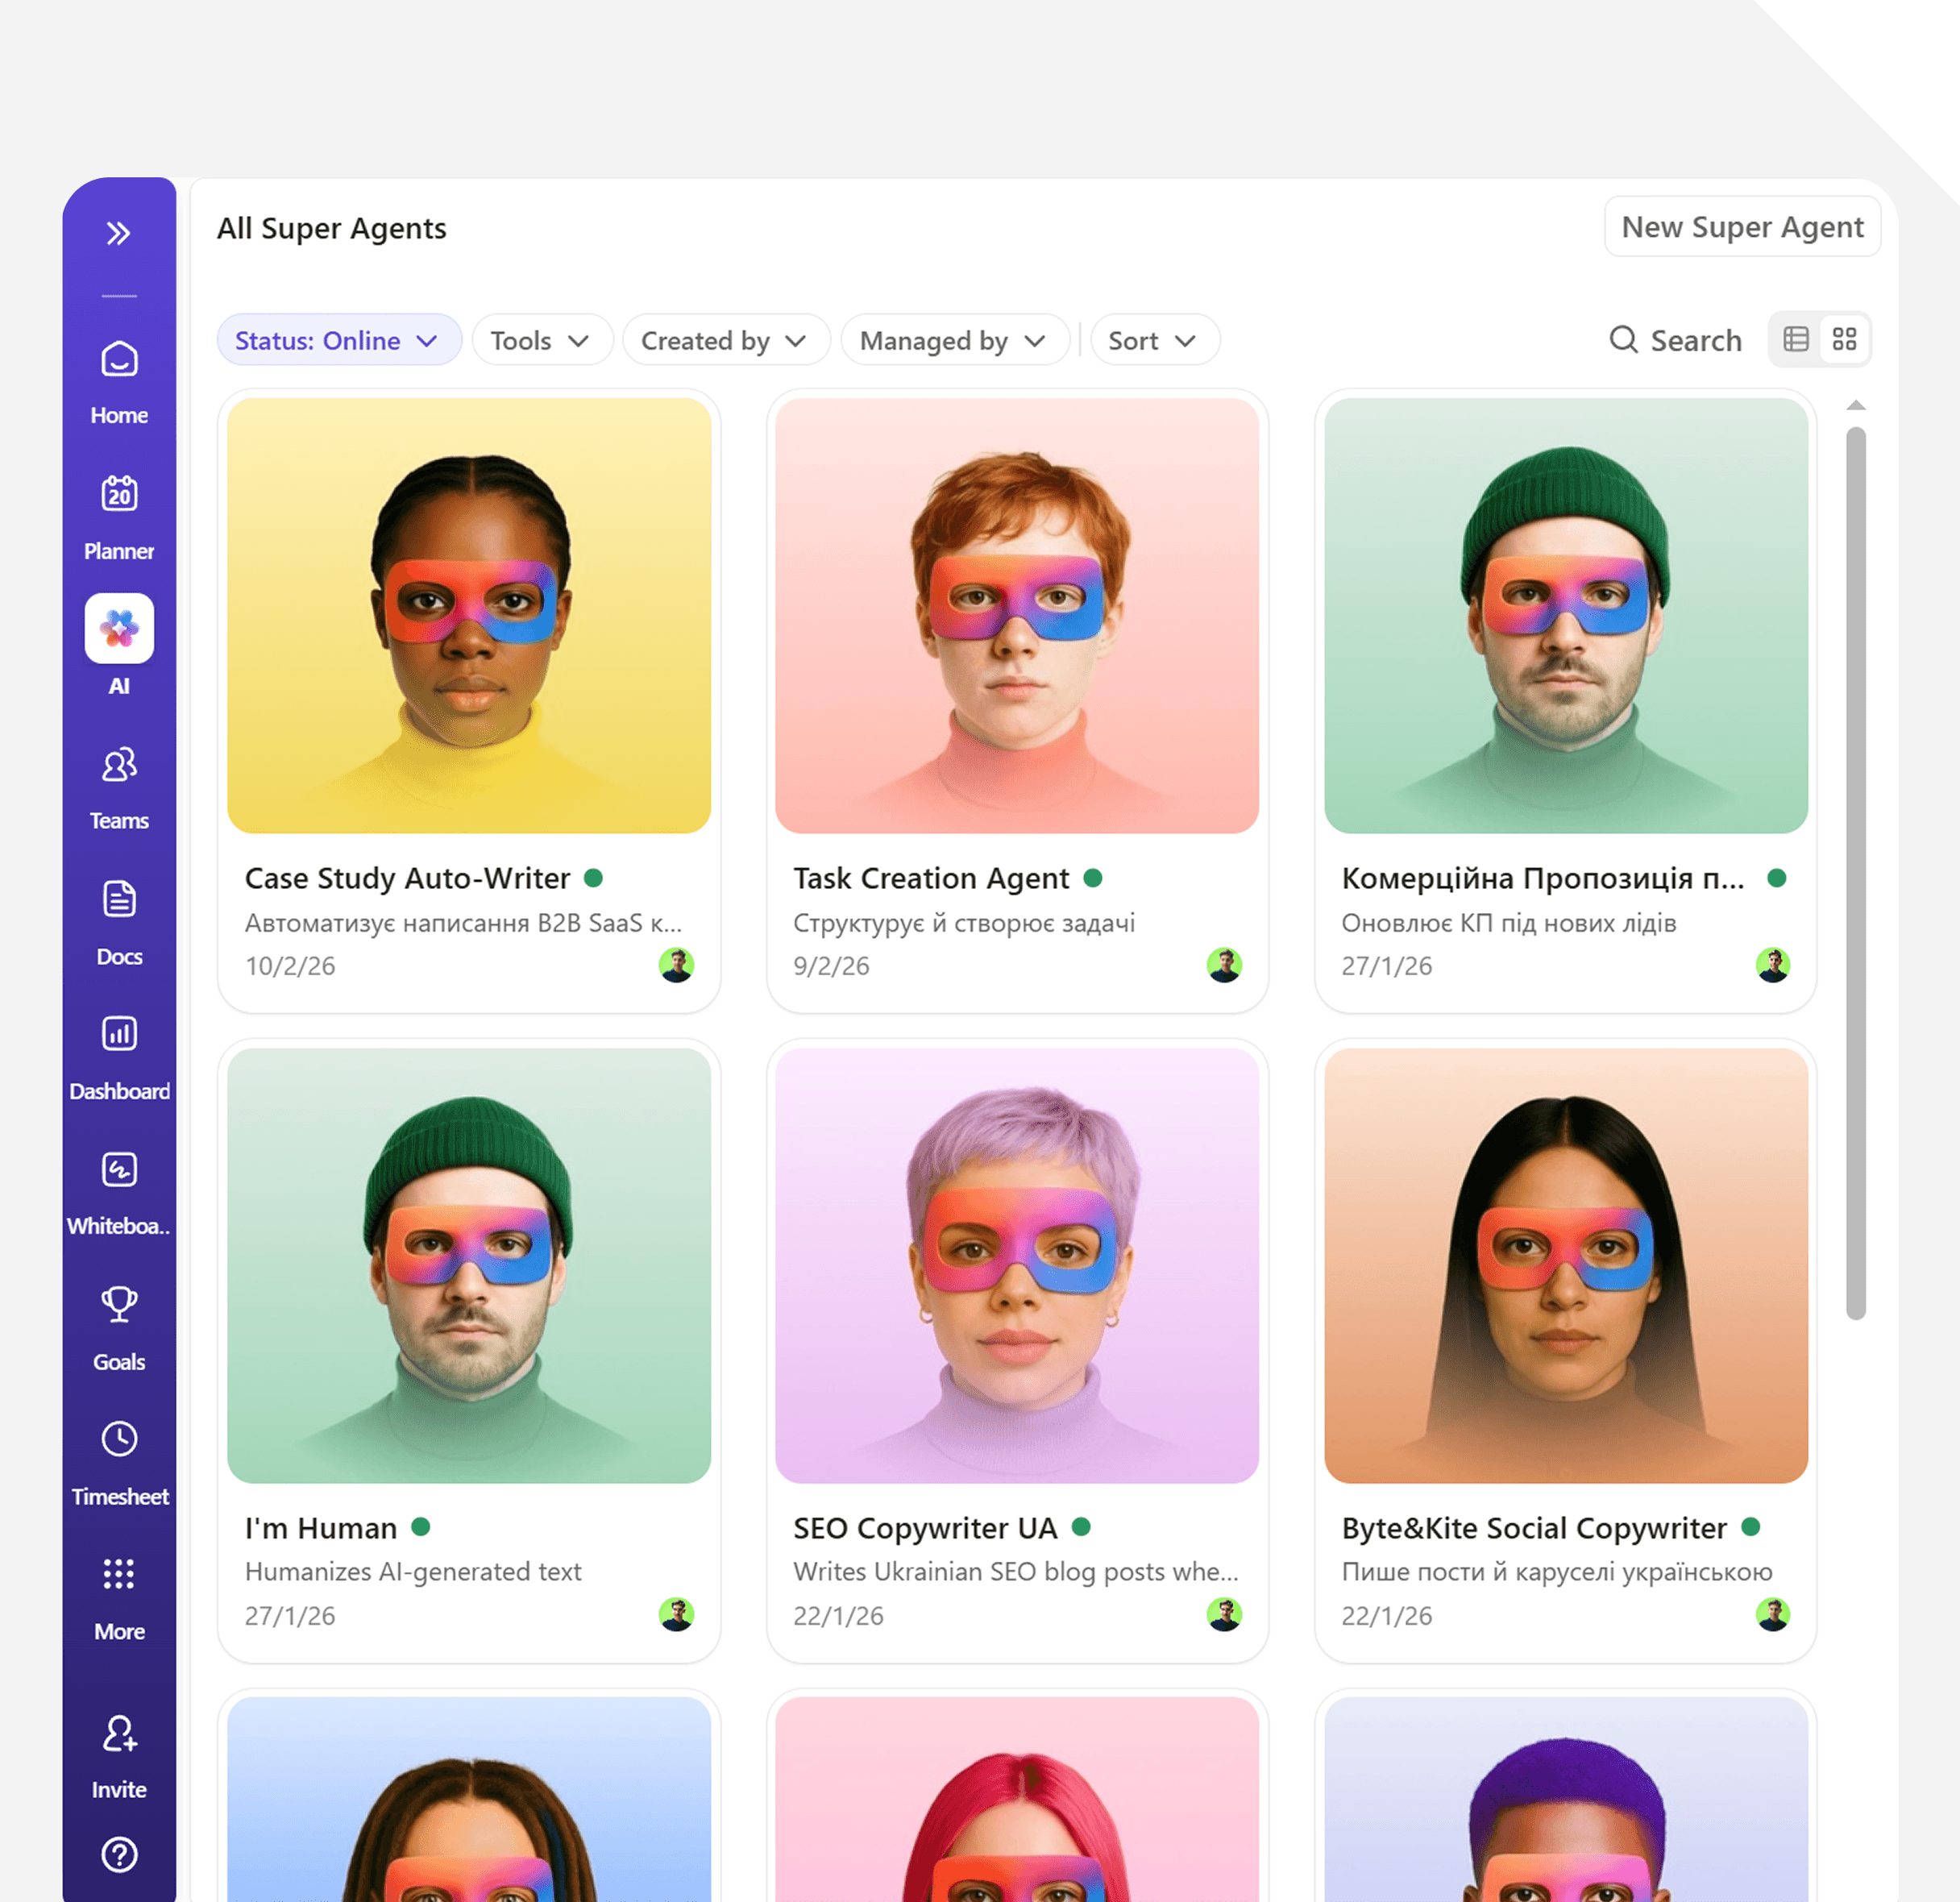Click the New Super Agent button

1741,227
